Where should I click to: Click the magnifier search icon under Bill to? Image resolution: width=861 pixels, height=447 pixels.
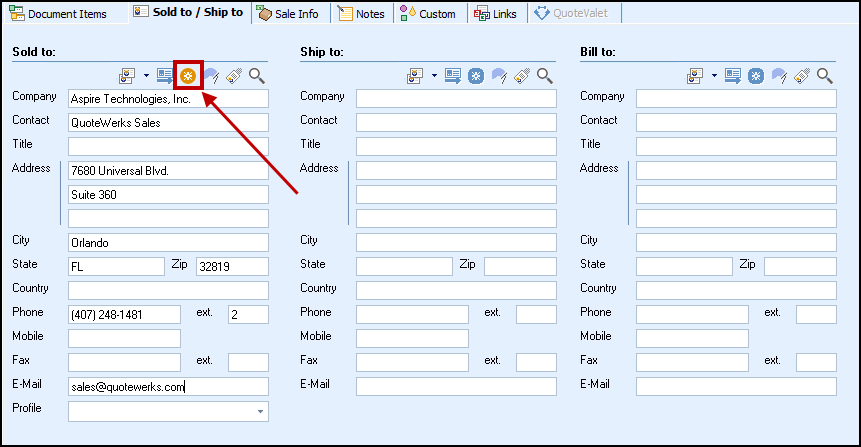pos(825,76)
